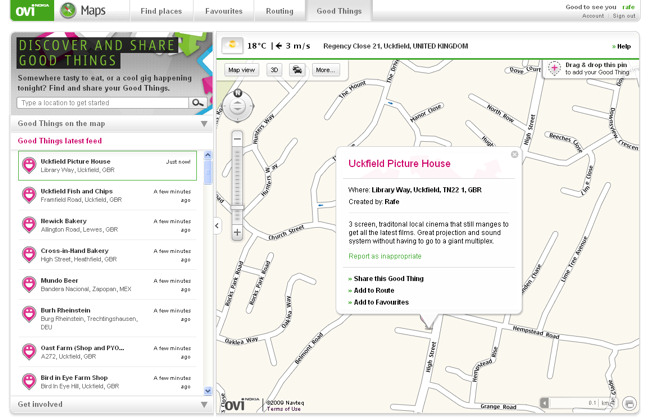
Task: Click pin icon beside Oast Farm
Action: (29, 352)
